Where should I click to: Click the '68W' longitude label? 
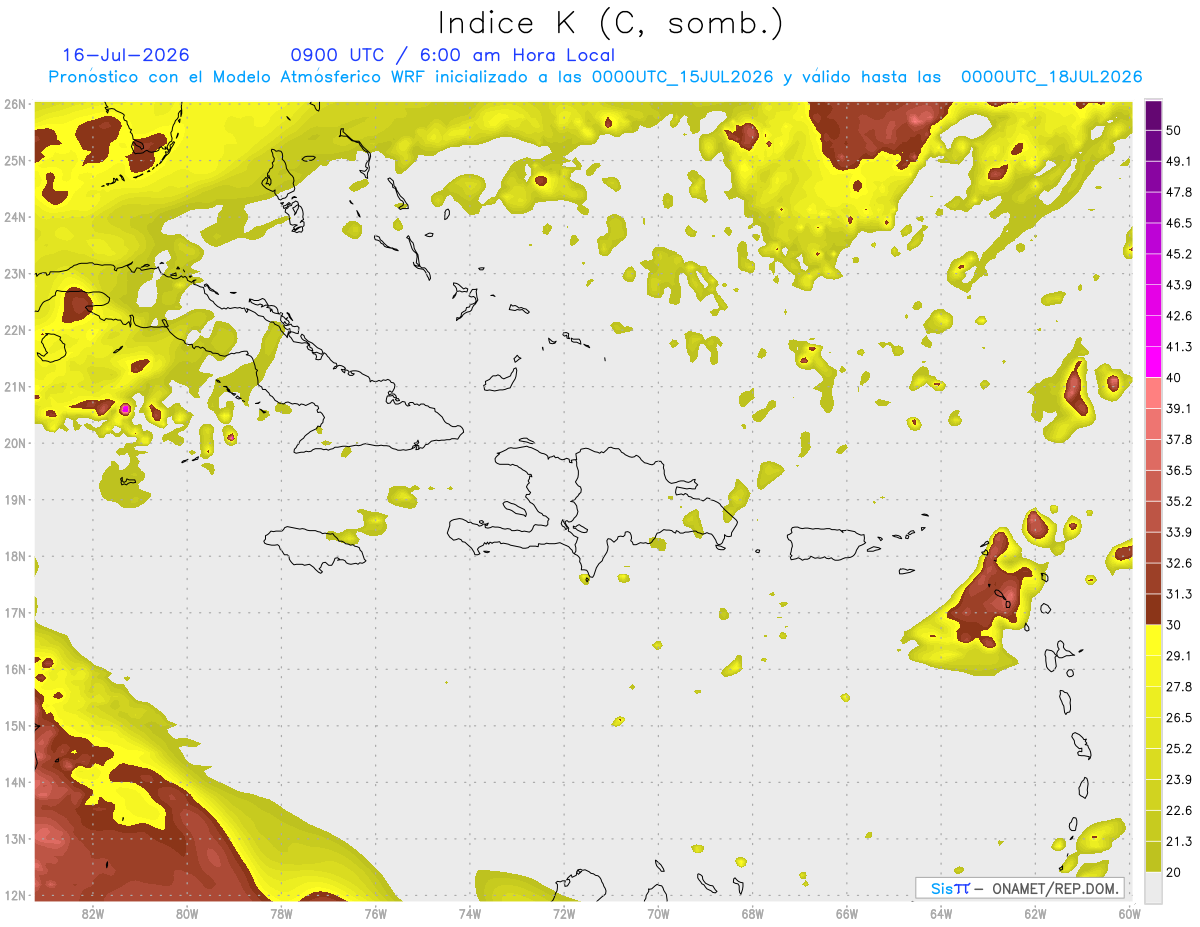[752, 913]
